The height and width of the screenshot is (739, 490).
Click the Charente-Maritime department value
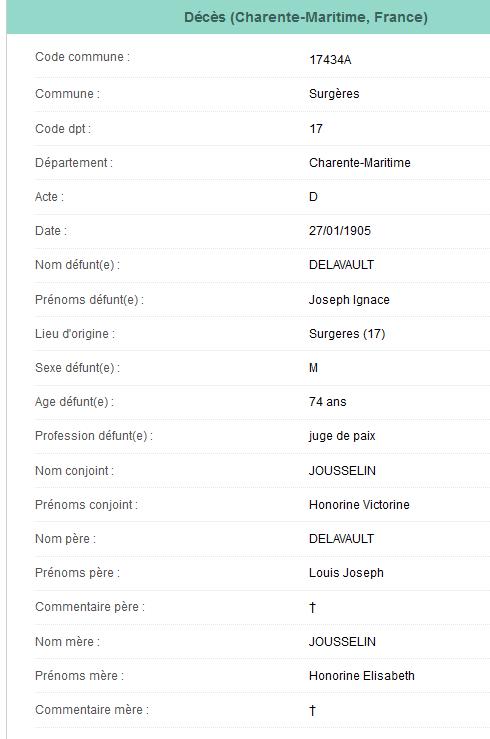(359, 163)
